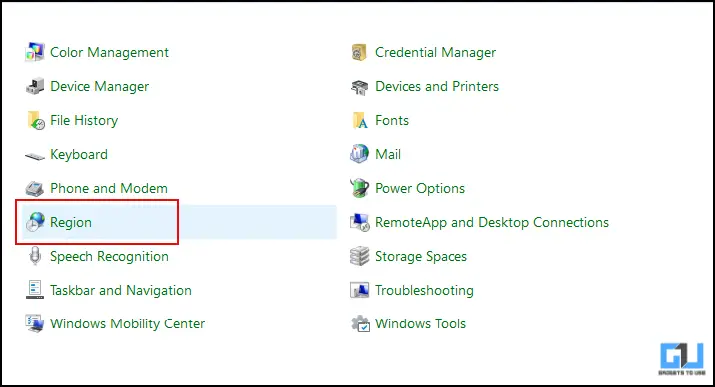The height and width of the screenshot is (387, 715).
Task: Open the Devices and Printers icon
Action: (360, 87)
